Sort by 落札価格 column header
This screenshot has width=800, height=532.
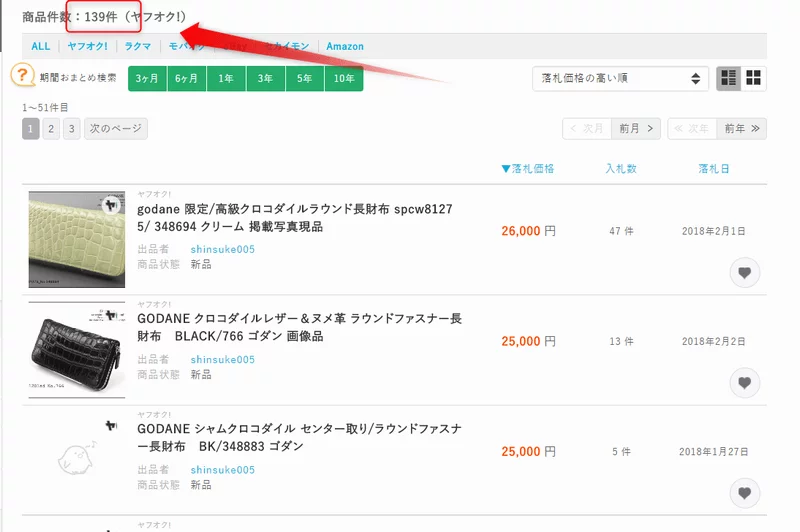point(528,169)
